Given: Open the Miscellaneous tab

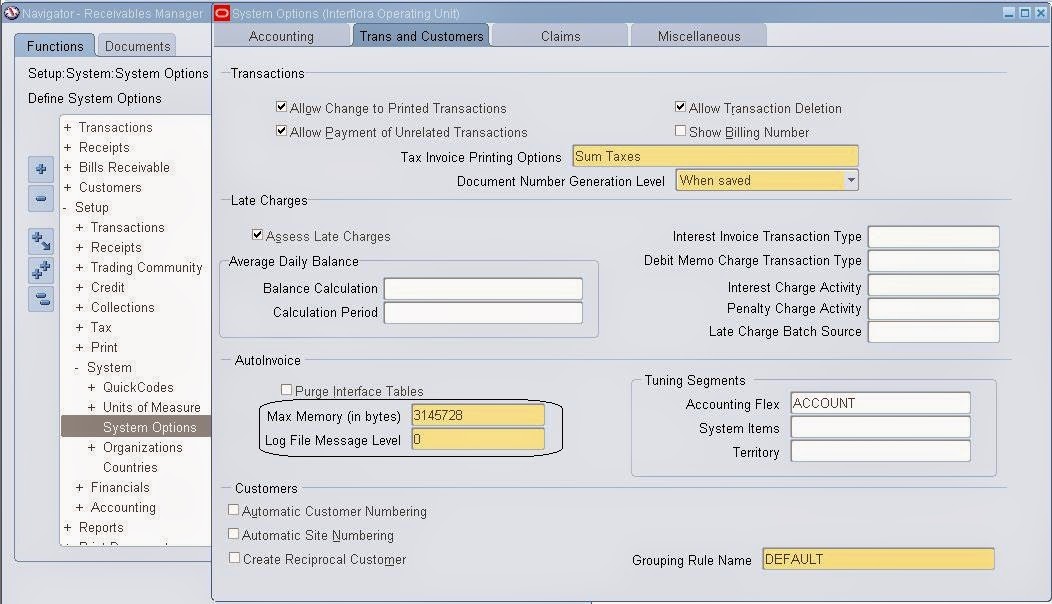Looking at the screenshot, I should [x=699, y=36].
